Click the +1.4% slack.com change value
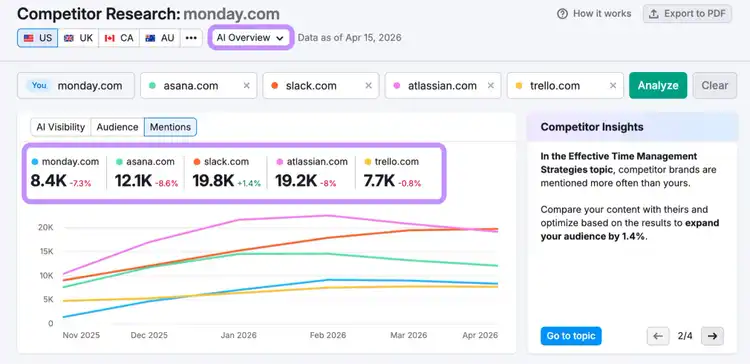This screenshot has width=750, height=364. point(249,183)
